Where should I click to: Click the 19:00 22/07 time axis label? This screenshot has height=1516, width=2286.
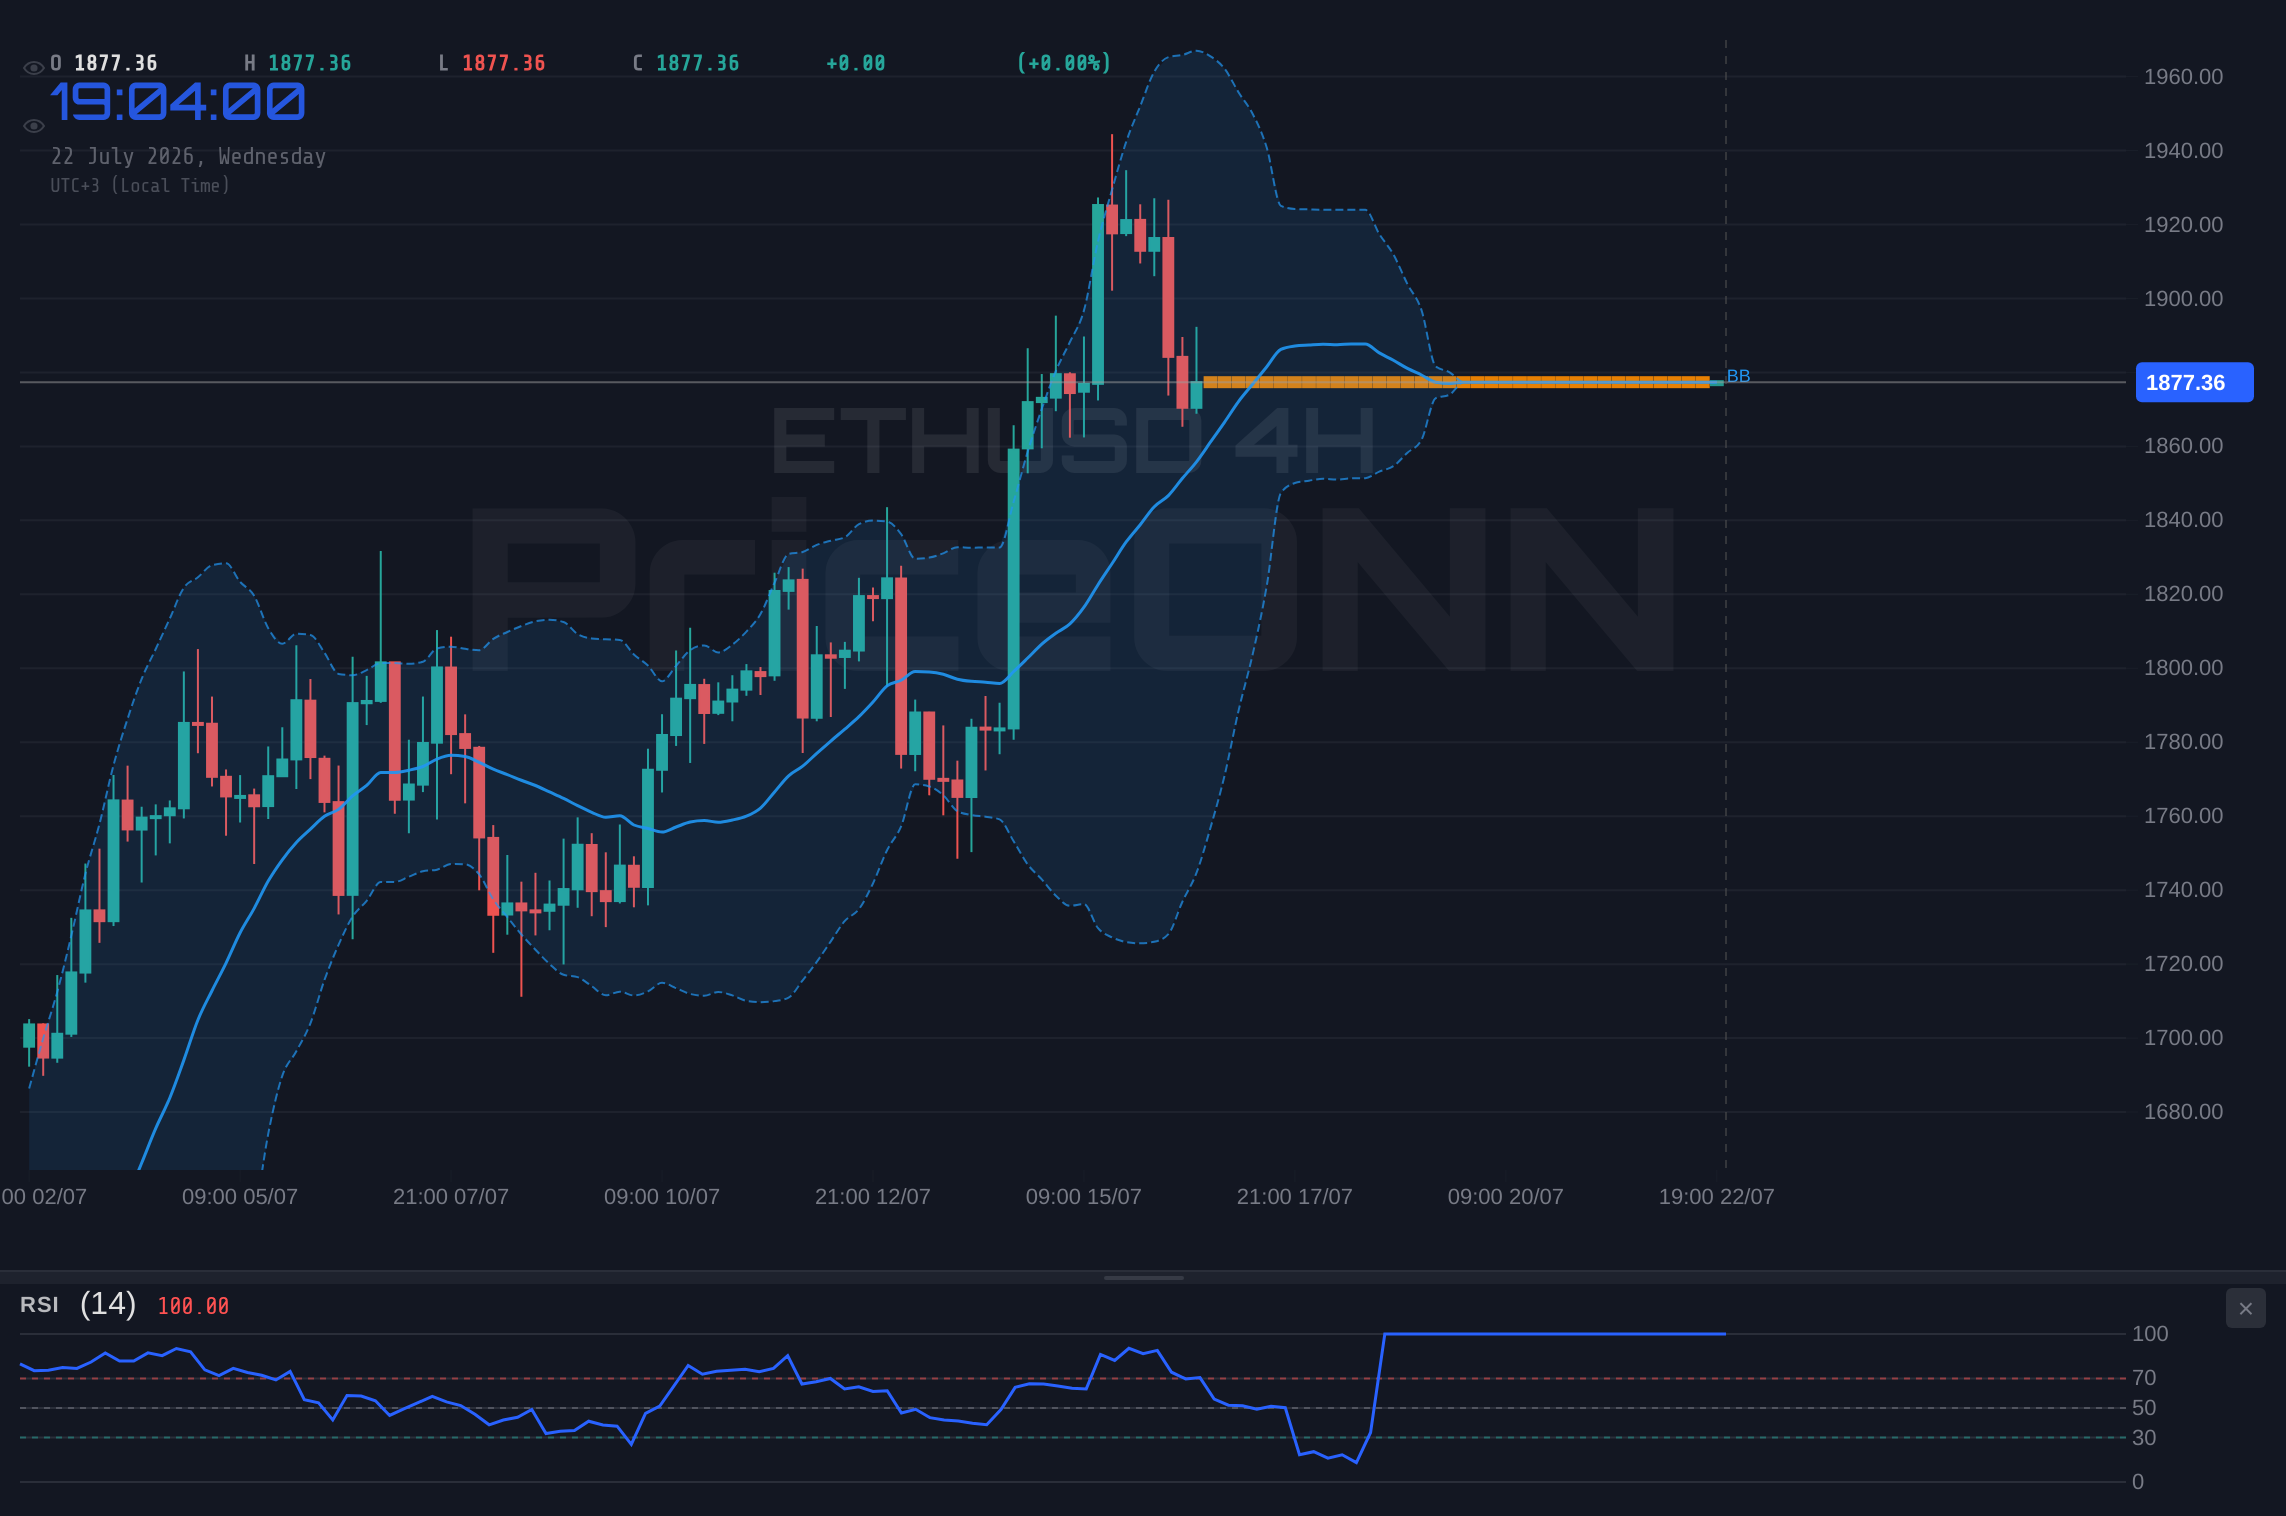(1717, 1197)
